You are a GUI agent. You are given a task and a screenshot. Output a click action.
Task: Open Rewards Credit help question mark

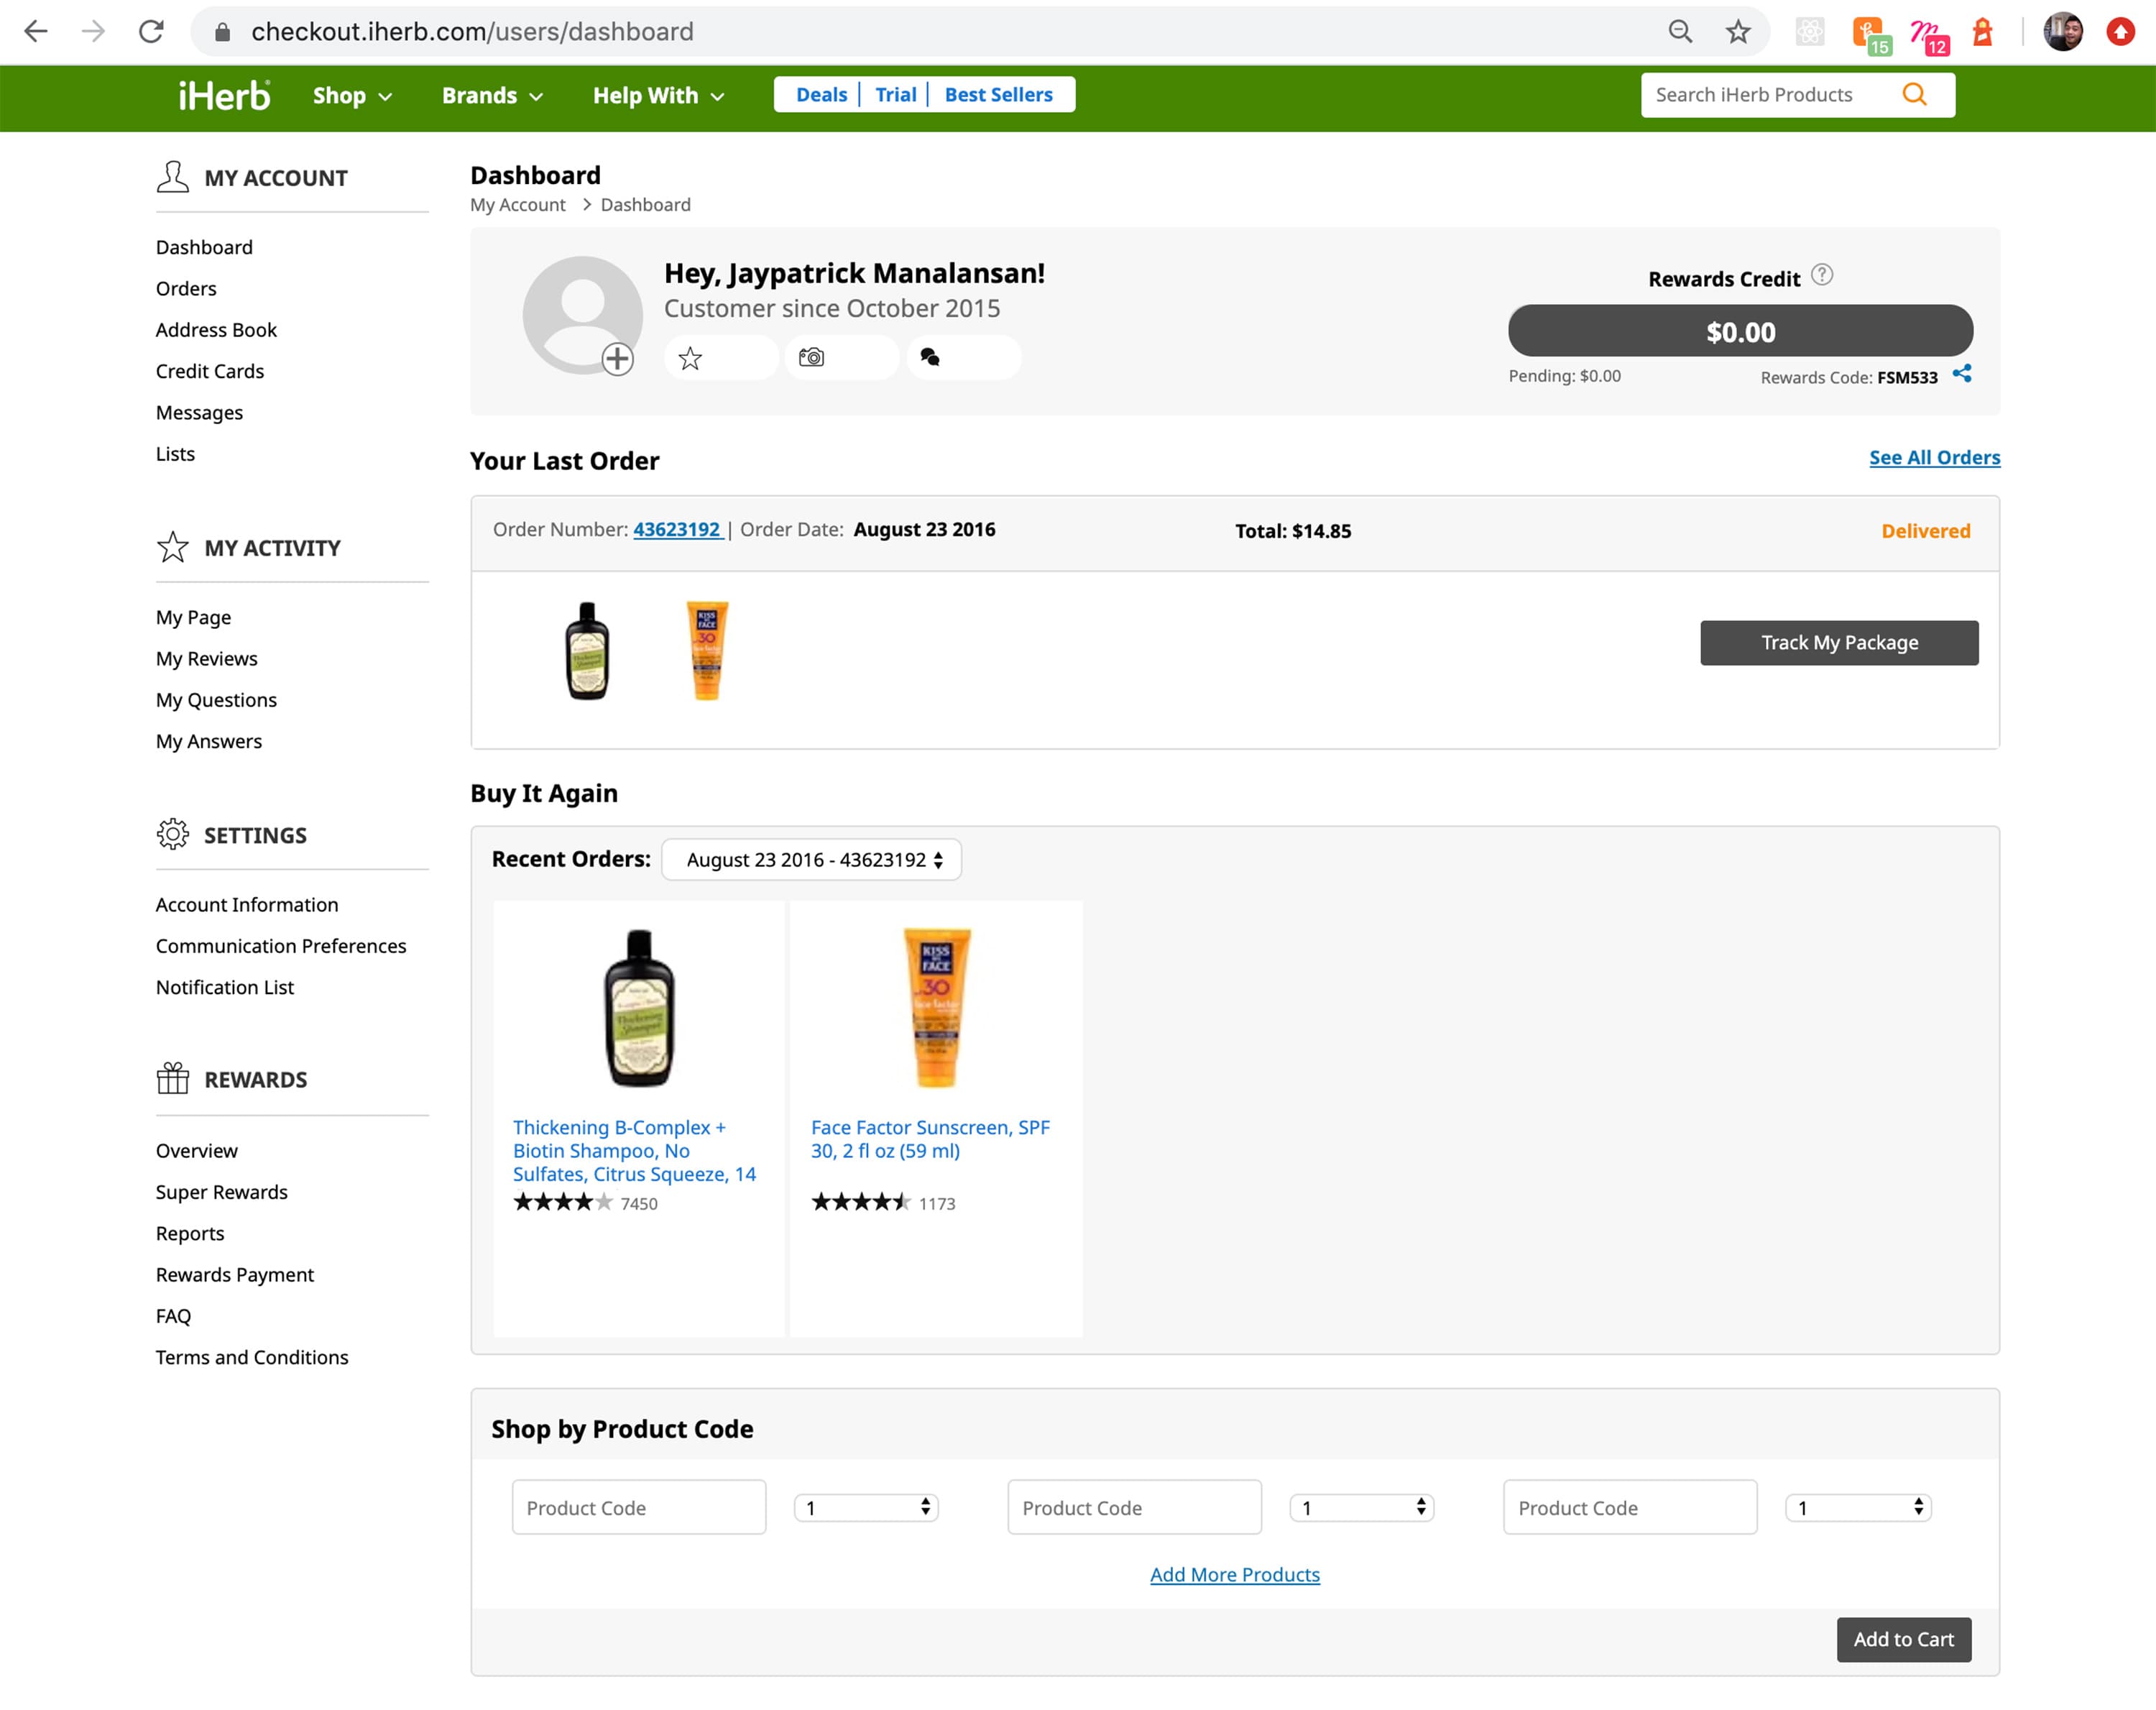tap(1822, 274)
